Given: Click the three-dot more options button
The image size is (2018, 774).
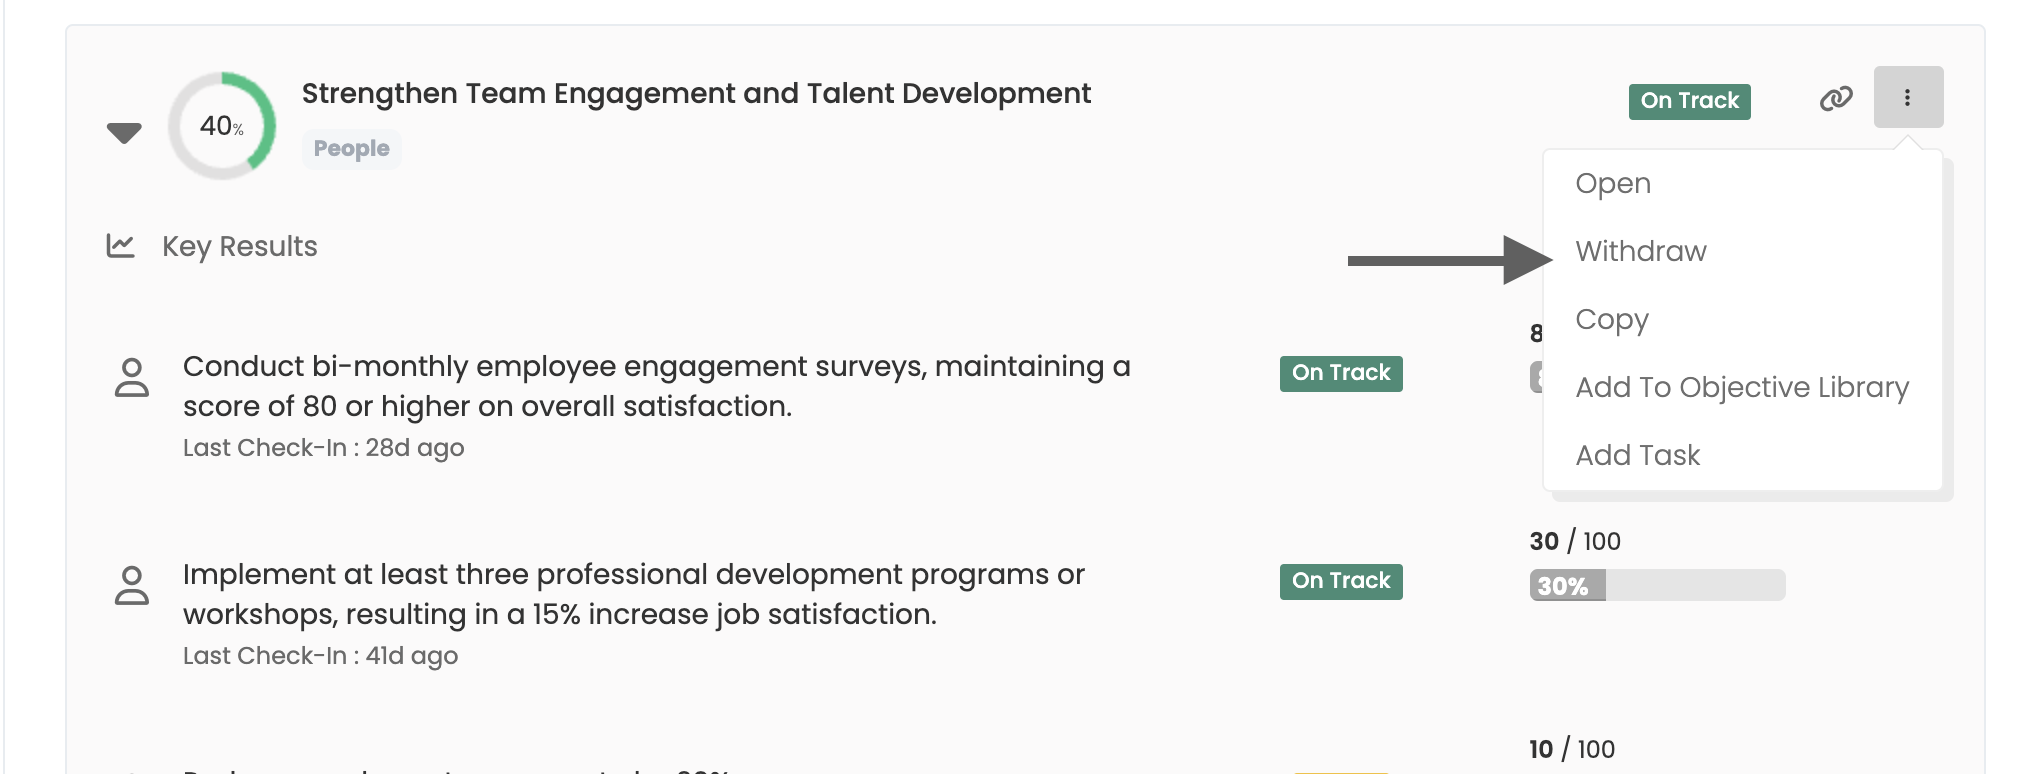Looking at the screenshot, I should (1907, 97).
